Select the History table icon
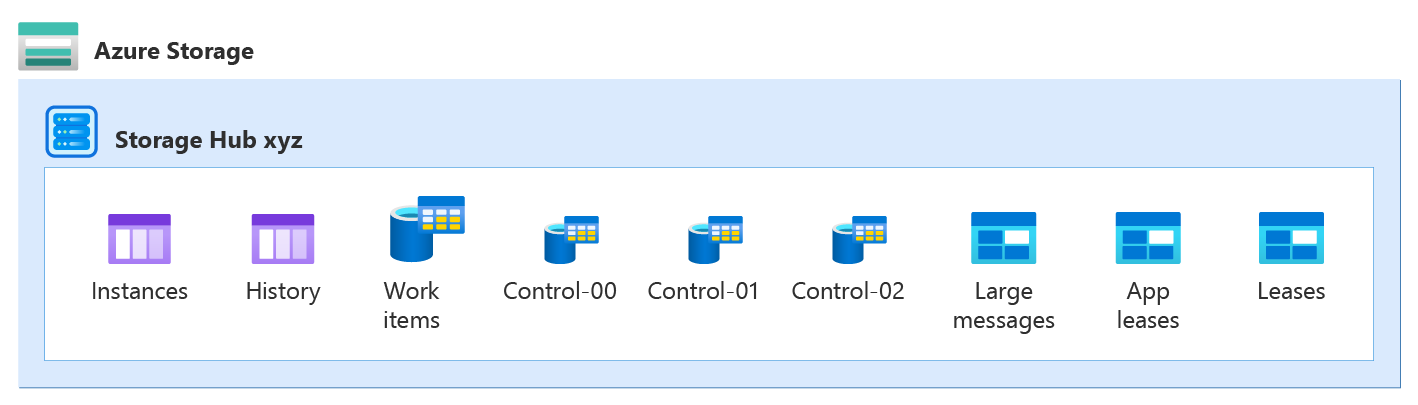This screenshot has height=405, width=1418. point(283,239)
